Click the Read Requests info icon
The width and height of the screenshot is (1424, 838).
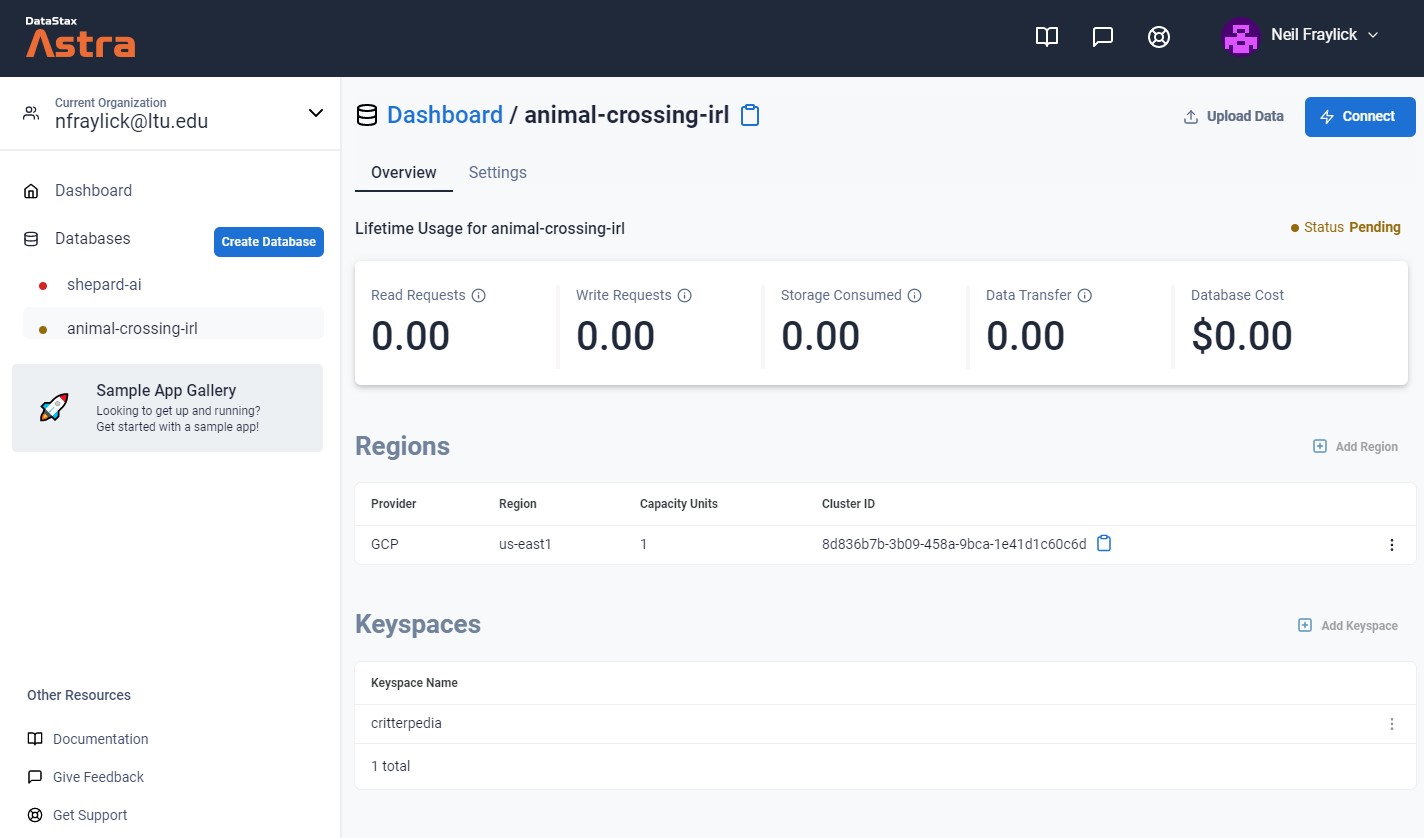[x=478, y=295]
